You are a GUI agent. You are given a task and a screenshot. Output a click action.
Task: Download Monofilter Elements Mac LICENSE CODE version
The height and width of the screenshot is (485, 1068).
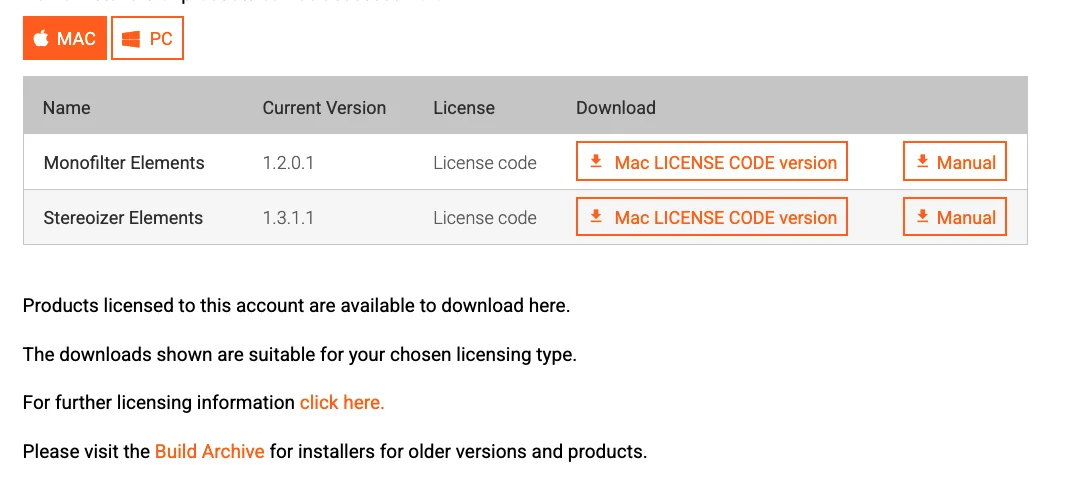[712, 161]
